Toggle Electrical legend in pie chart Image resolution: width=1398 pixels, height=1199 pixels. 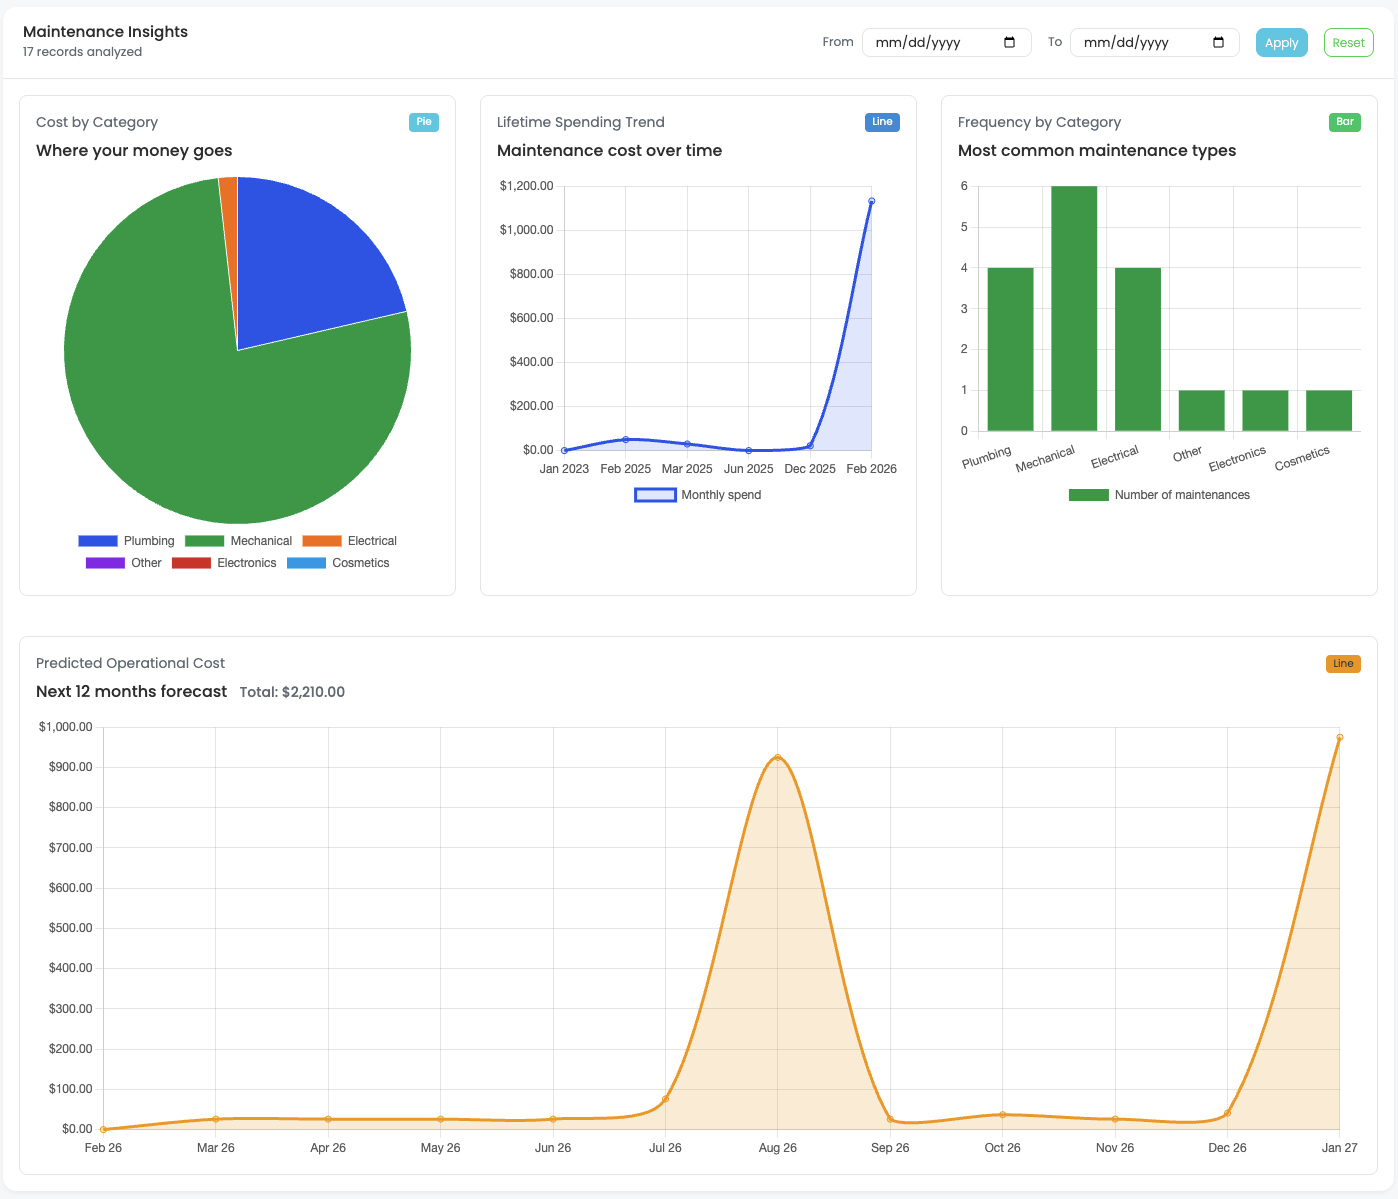click(x=350, y=541)
